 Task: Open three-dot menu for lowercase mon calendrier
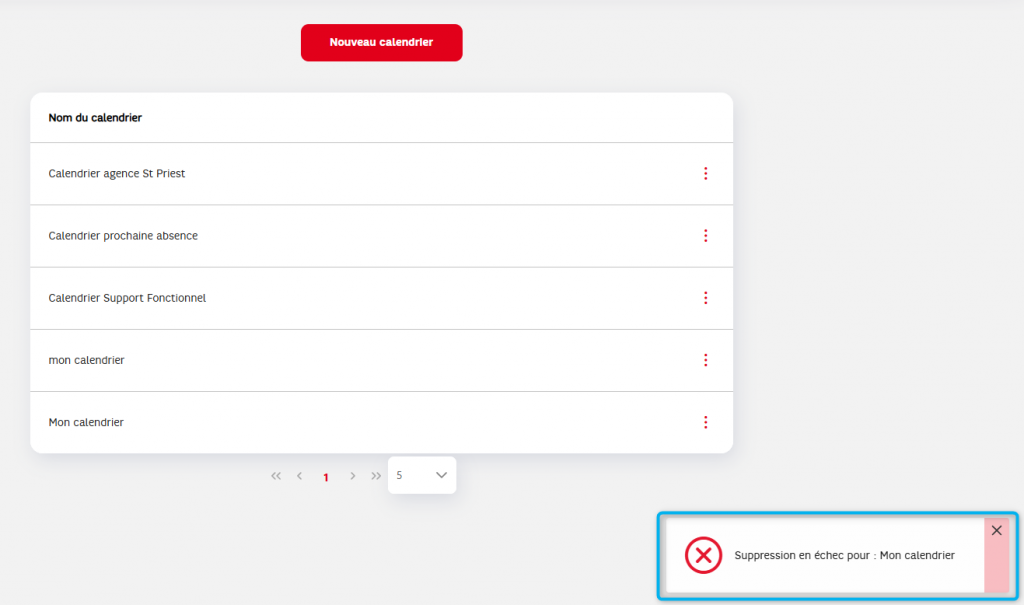pos(705,360)
